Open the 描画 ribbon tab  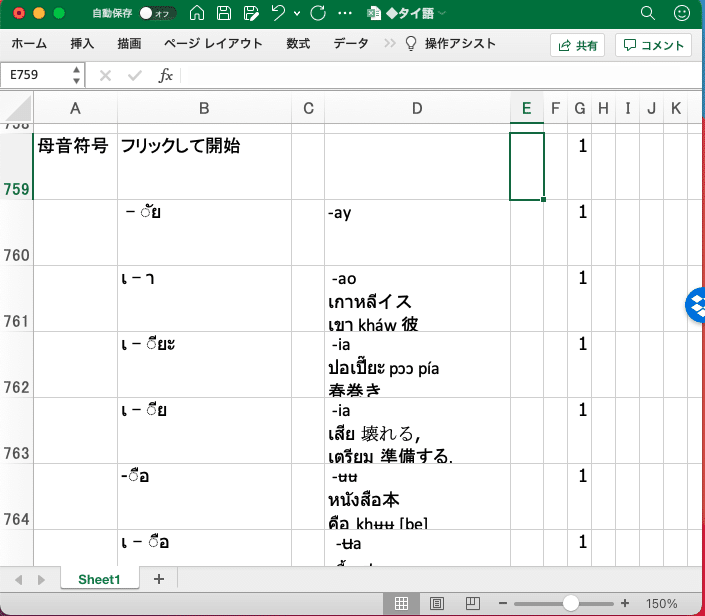pos(129,44)
